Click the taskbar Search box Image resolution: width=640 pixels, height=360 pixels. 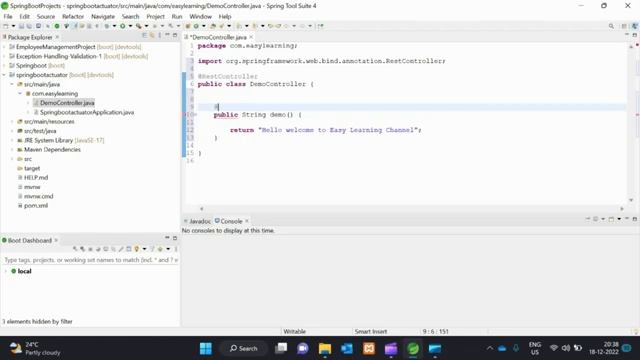pyautogui.click(x=243, y=348)
